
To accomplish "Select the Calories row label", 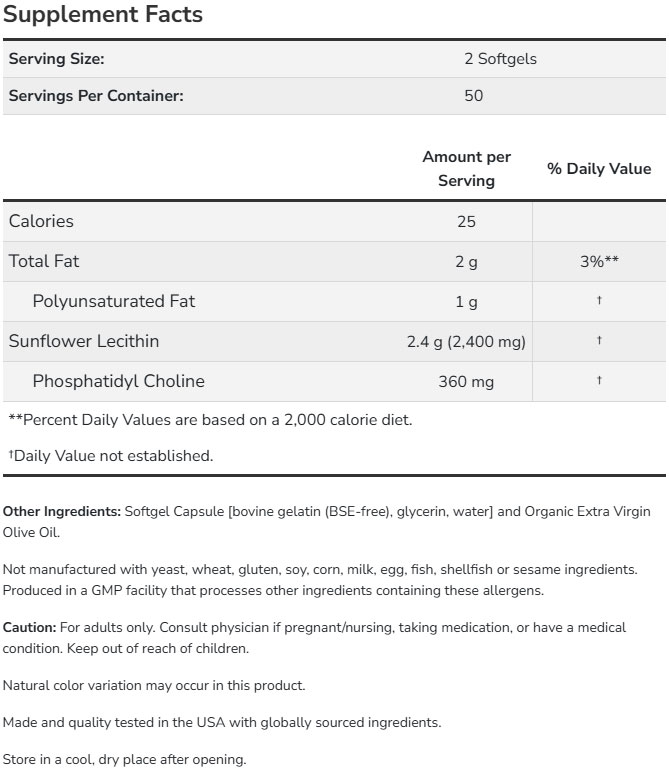I will tap(41, 221).
